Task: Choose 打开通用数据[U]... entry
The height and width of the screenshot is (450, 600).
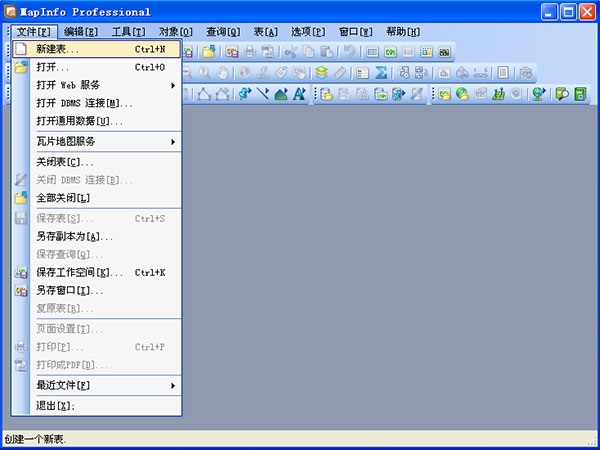Action: click(97, 121)
